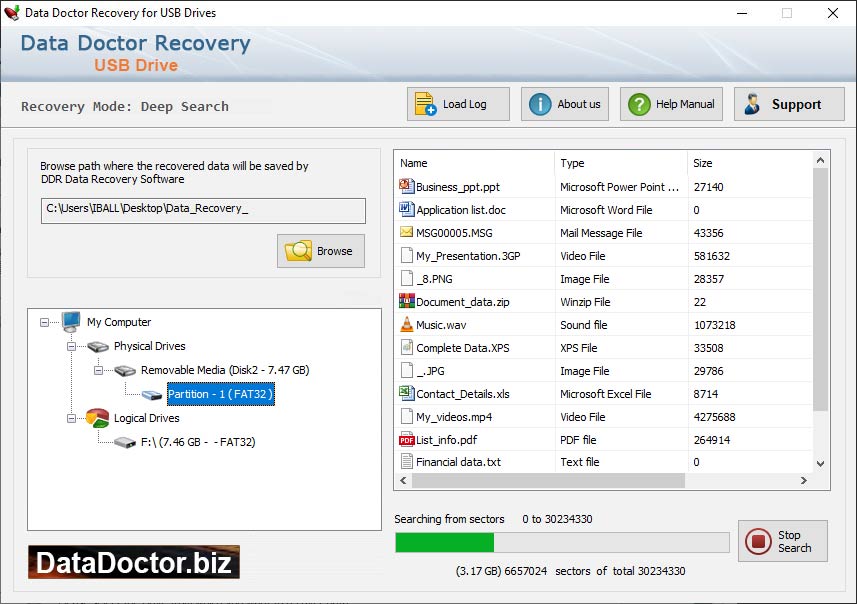
Task: Click the WinRAR icon for Document_data.zip
Action: [406, 301]
